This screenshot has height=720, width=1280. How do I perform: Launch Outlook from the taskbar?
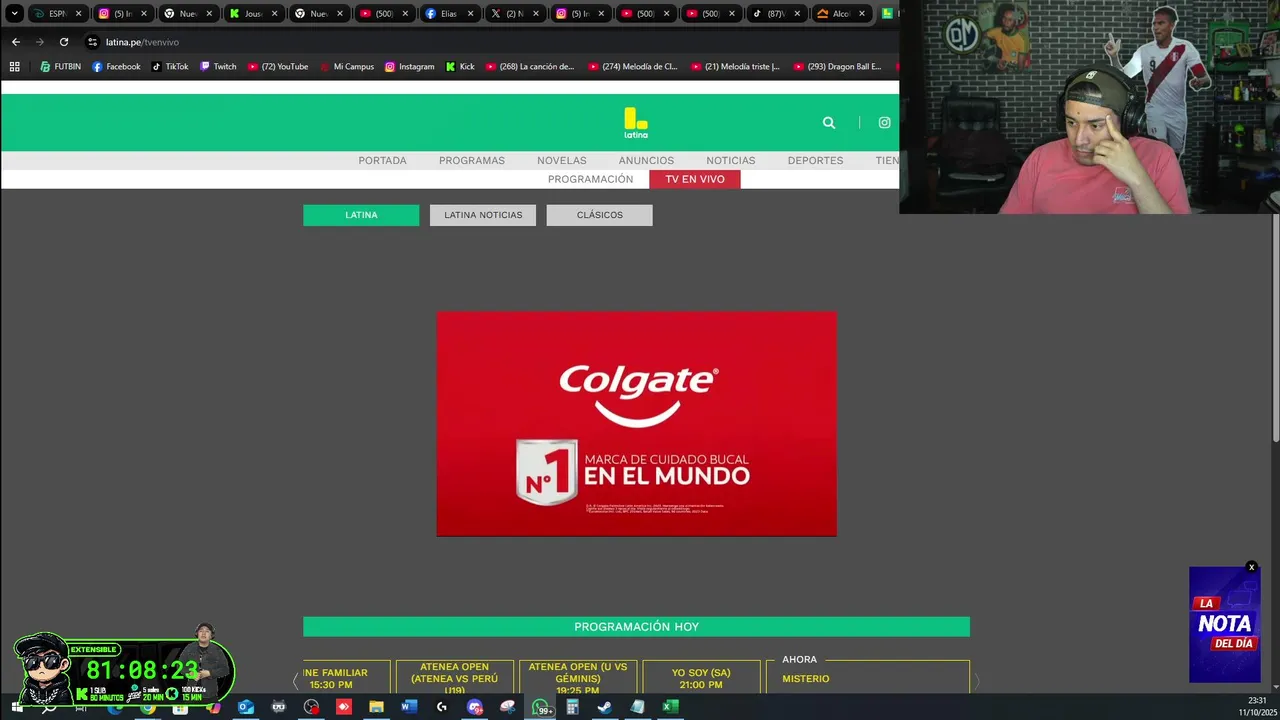click(246, 707)
